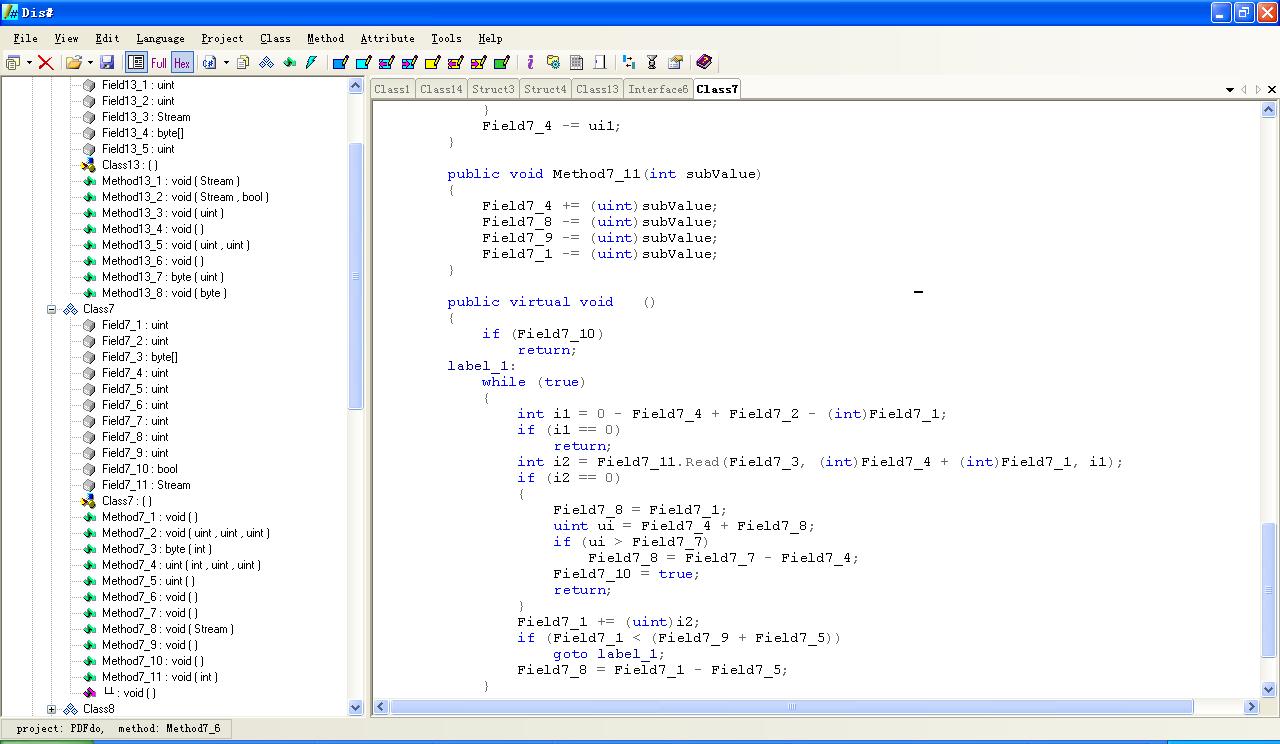Click the code pane scroll right arrow
The image size is (1280, 744).
coord(1251,707)
